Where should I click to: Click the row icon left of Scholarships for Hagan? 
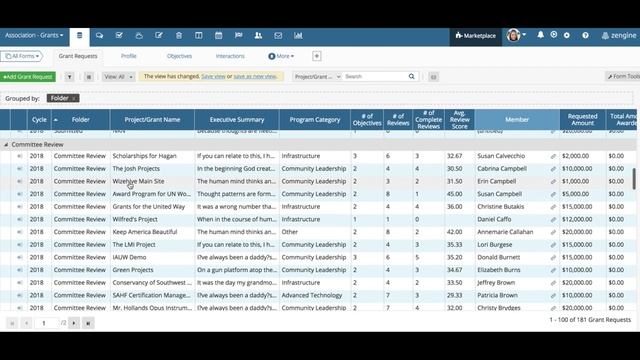point(19,156)
